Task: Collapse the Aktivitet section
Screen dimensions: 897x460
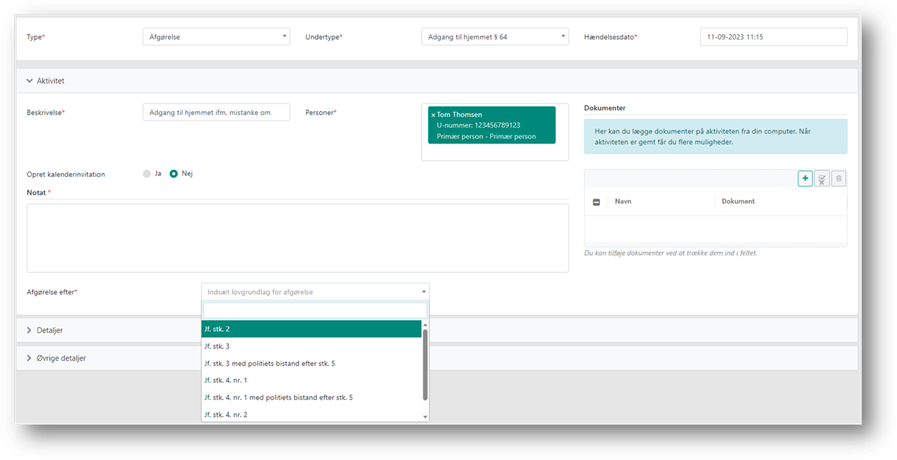Action: pyautogui.click(x=29, y=80)
